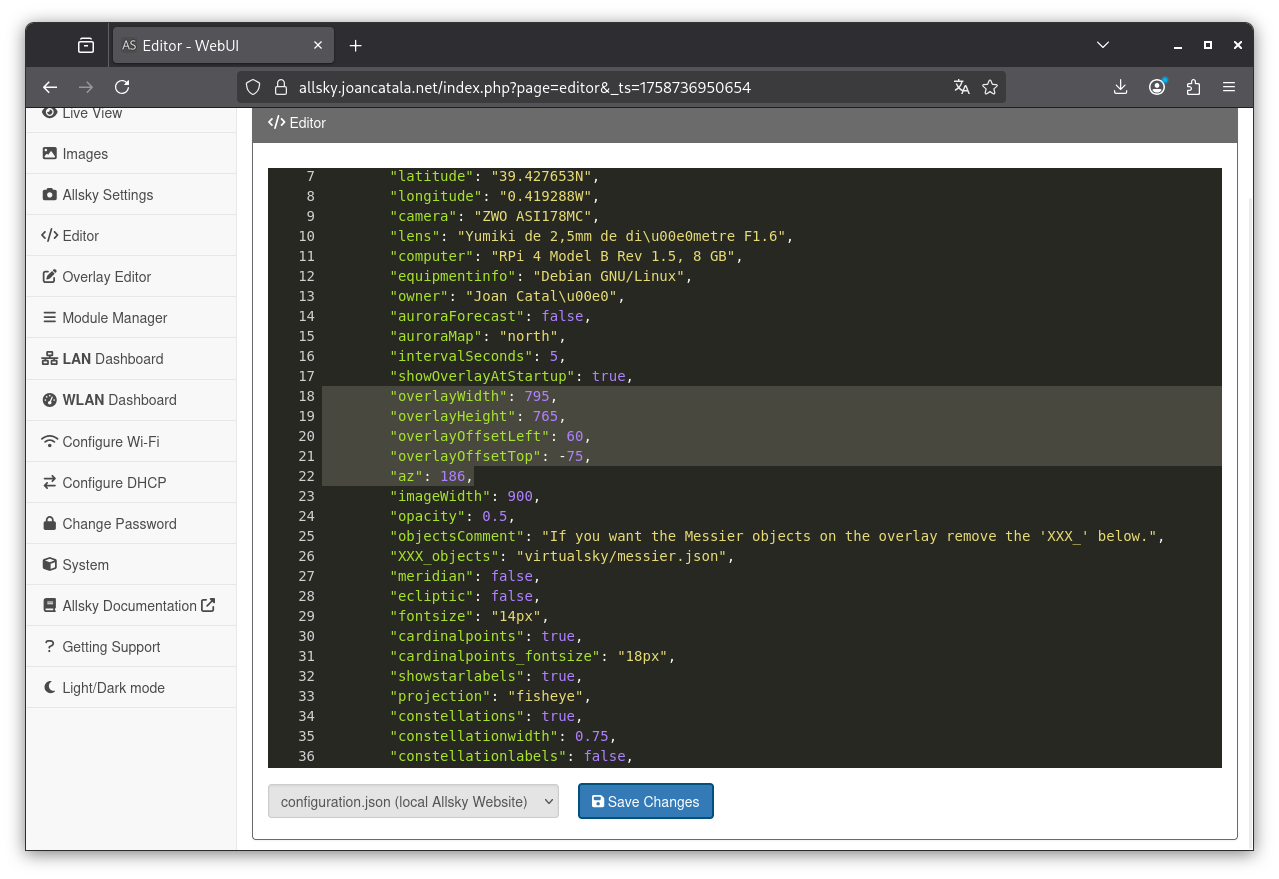Click the URL address bar field
Viewport: 1279px width, 879px height.
click(600, 87)
